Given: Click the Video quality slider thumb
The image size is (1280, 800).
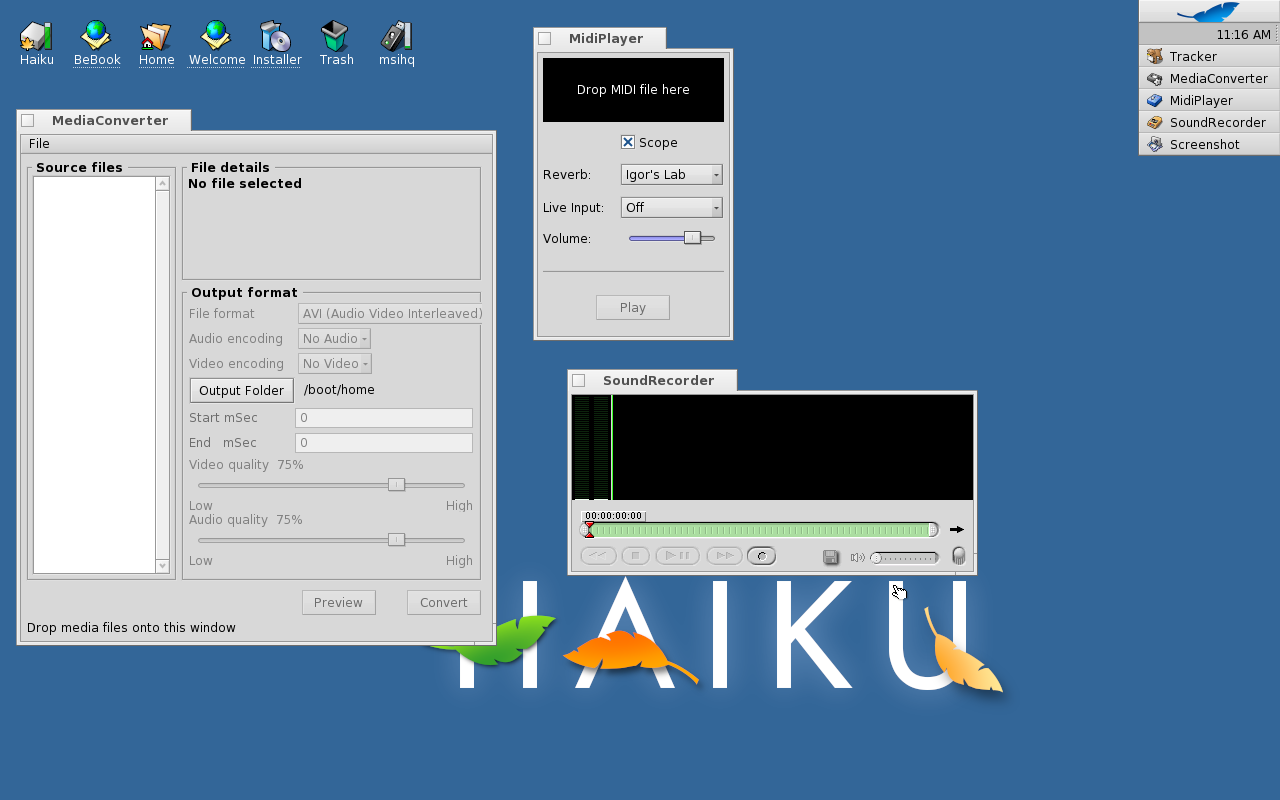Looking at the screenshot, I should click(396, 485).
